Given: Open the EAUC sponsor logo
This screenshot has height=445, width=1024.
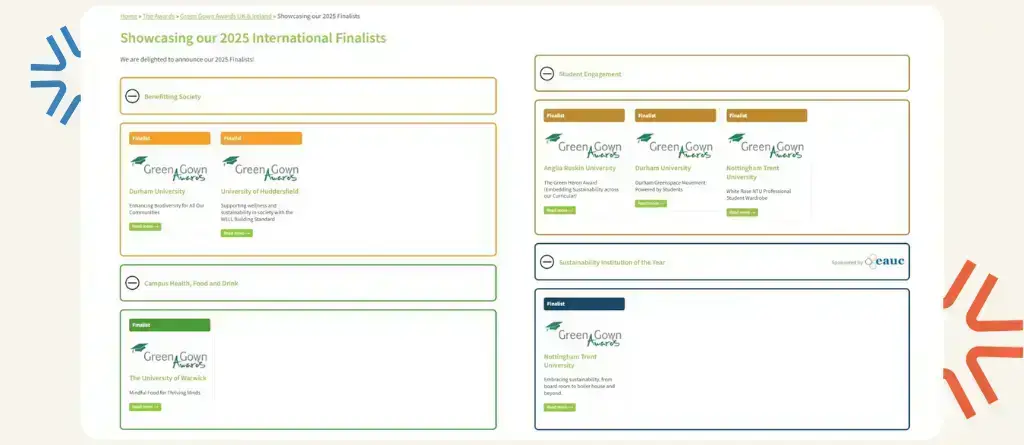Looking at the screenshot, I should point(884,261).
